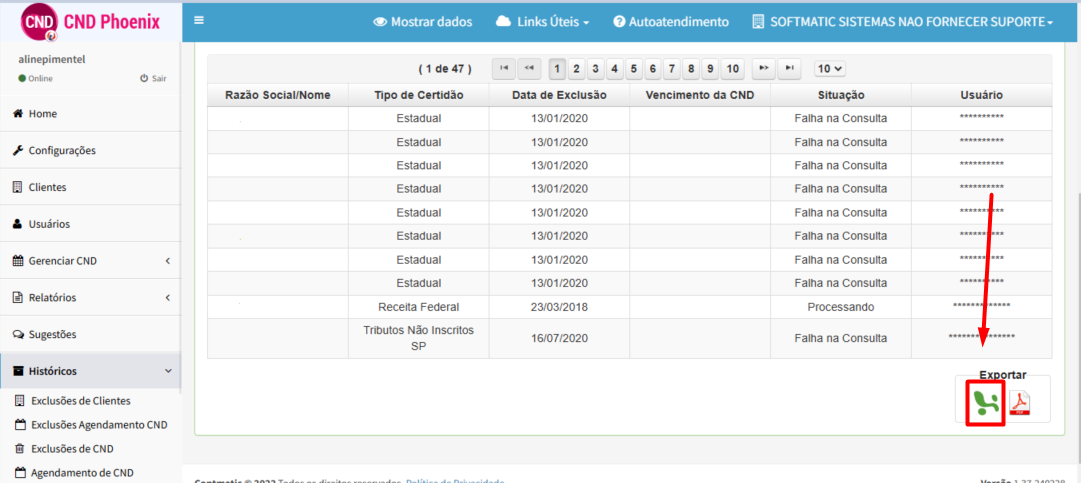Select page 4 in paginator
This screenshot has height=483, width=1081.
pos(614,68)
